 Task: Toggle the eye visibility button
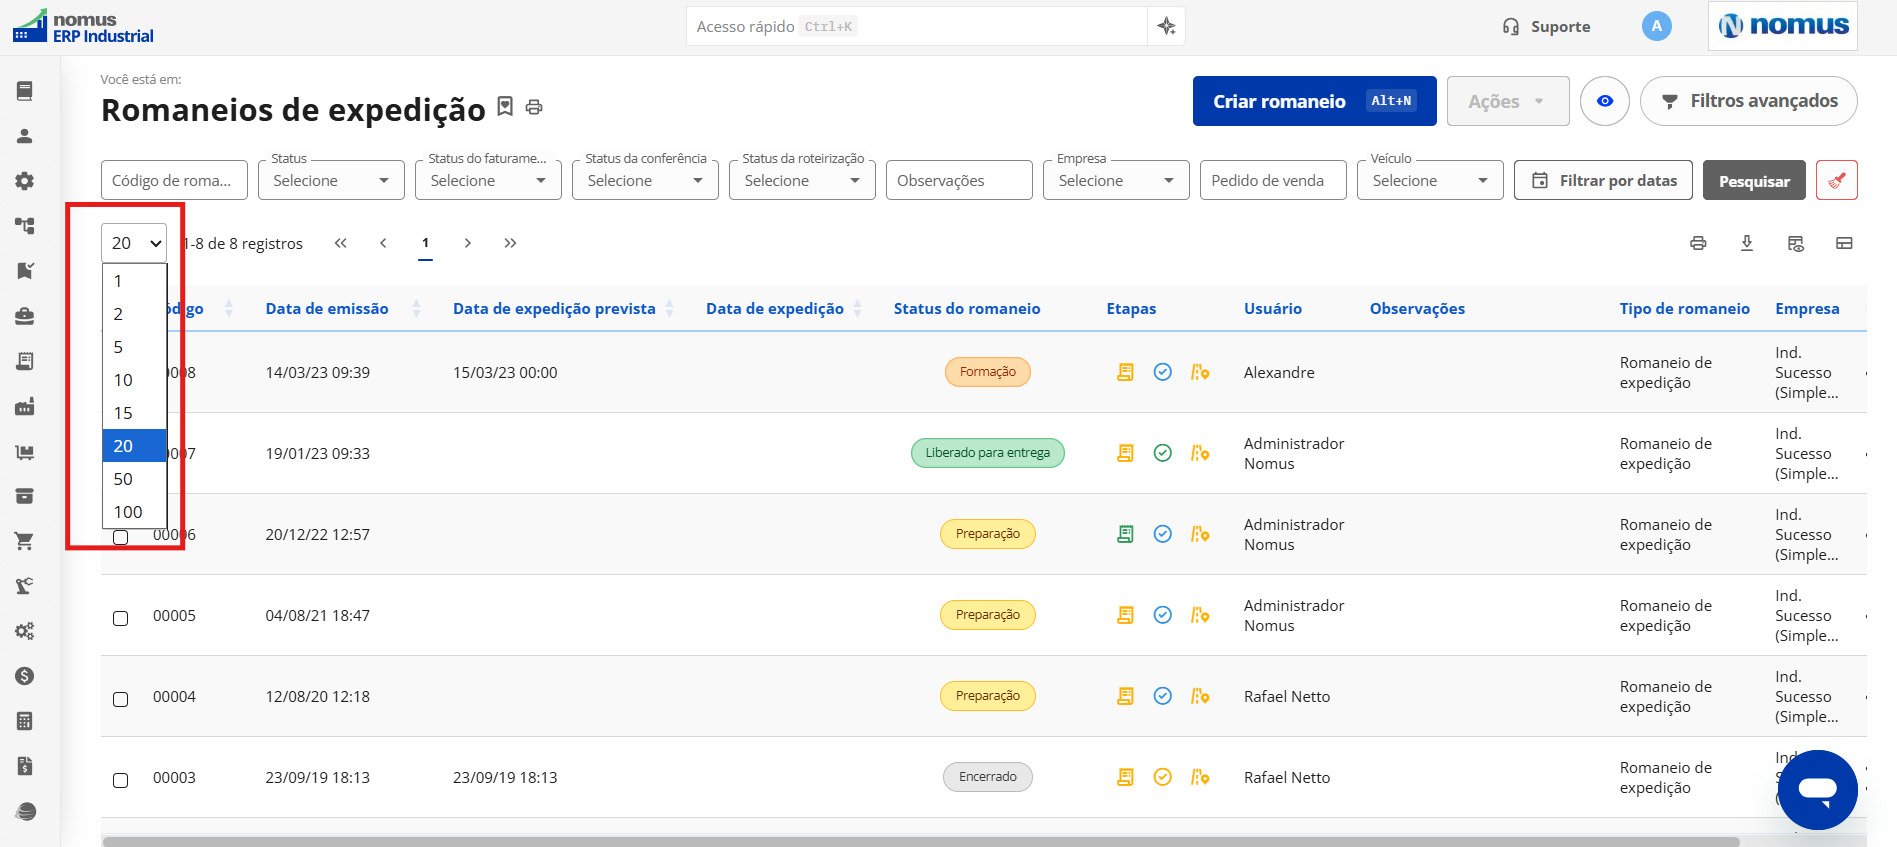click(x=1605, y=101)
